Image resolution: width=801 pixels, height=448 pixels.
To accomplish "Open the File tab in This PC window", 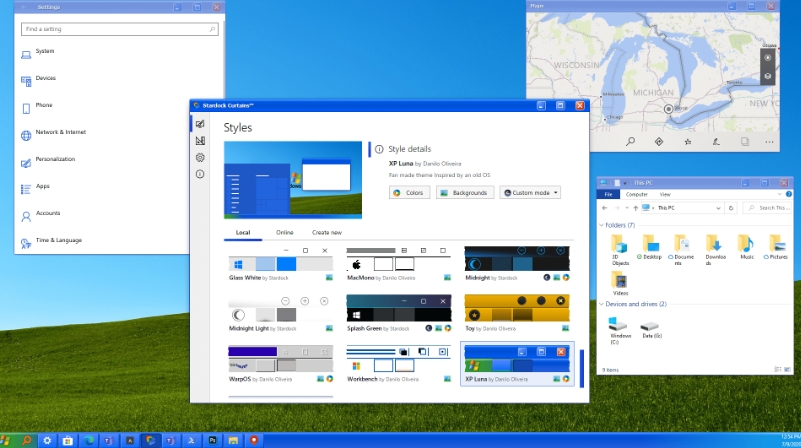I will pyautogui.click(x=608, y=195).
